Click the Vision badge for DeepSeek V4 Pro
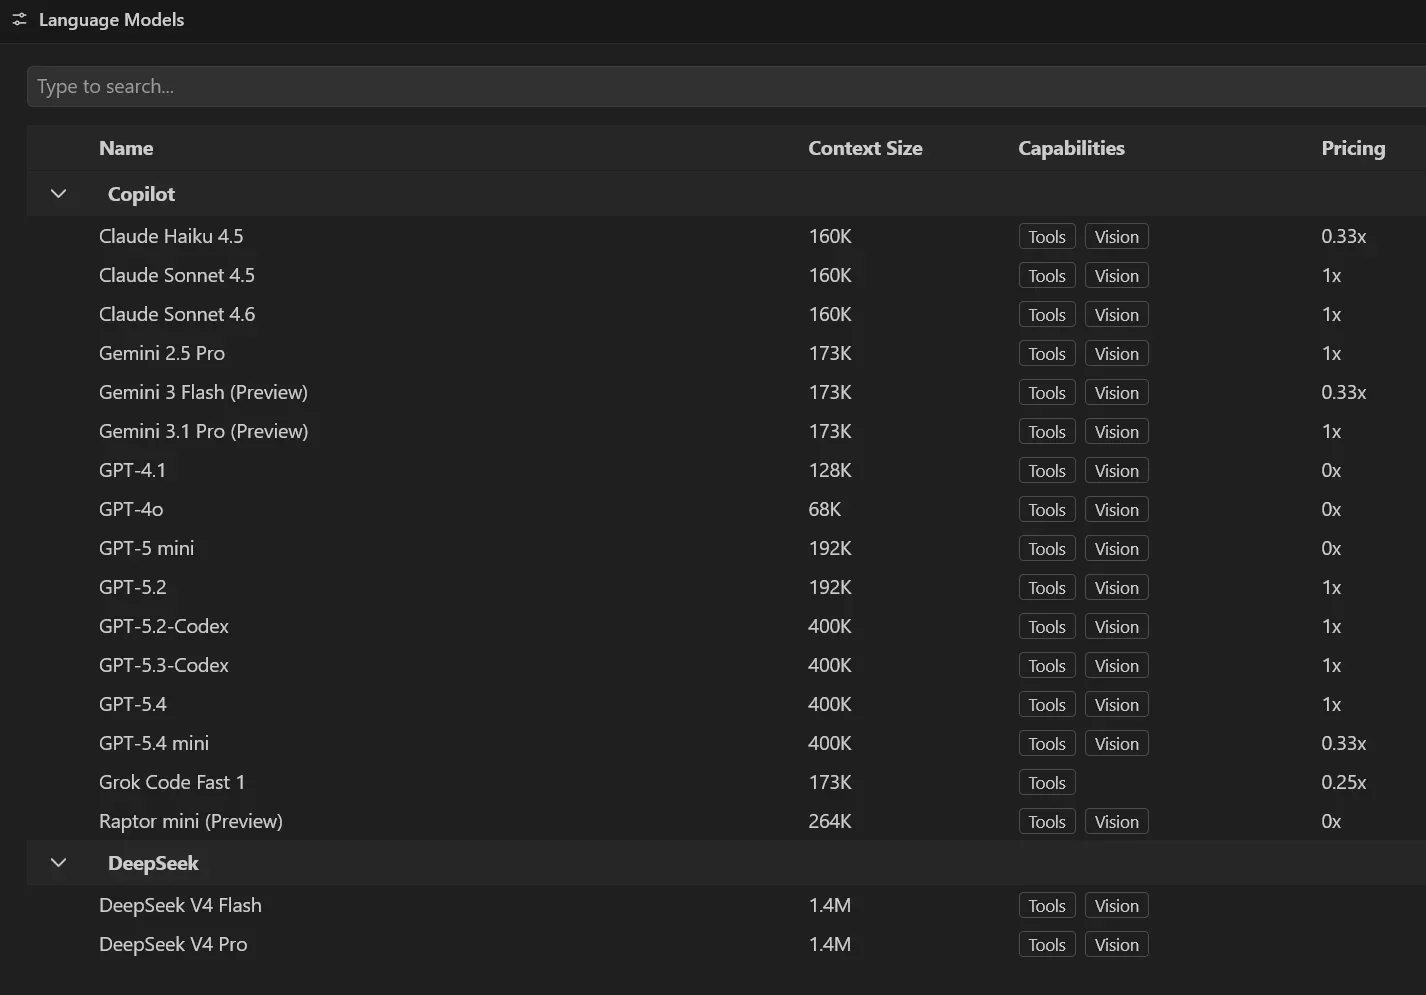 pyautogui.click(x=1117, y=945)
